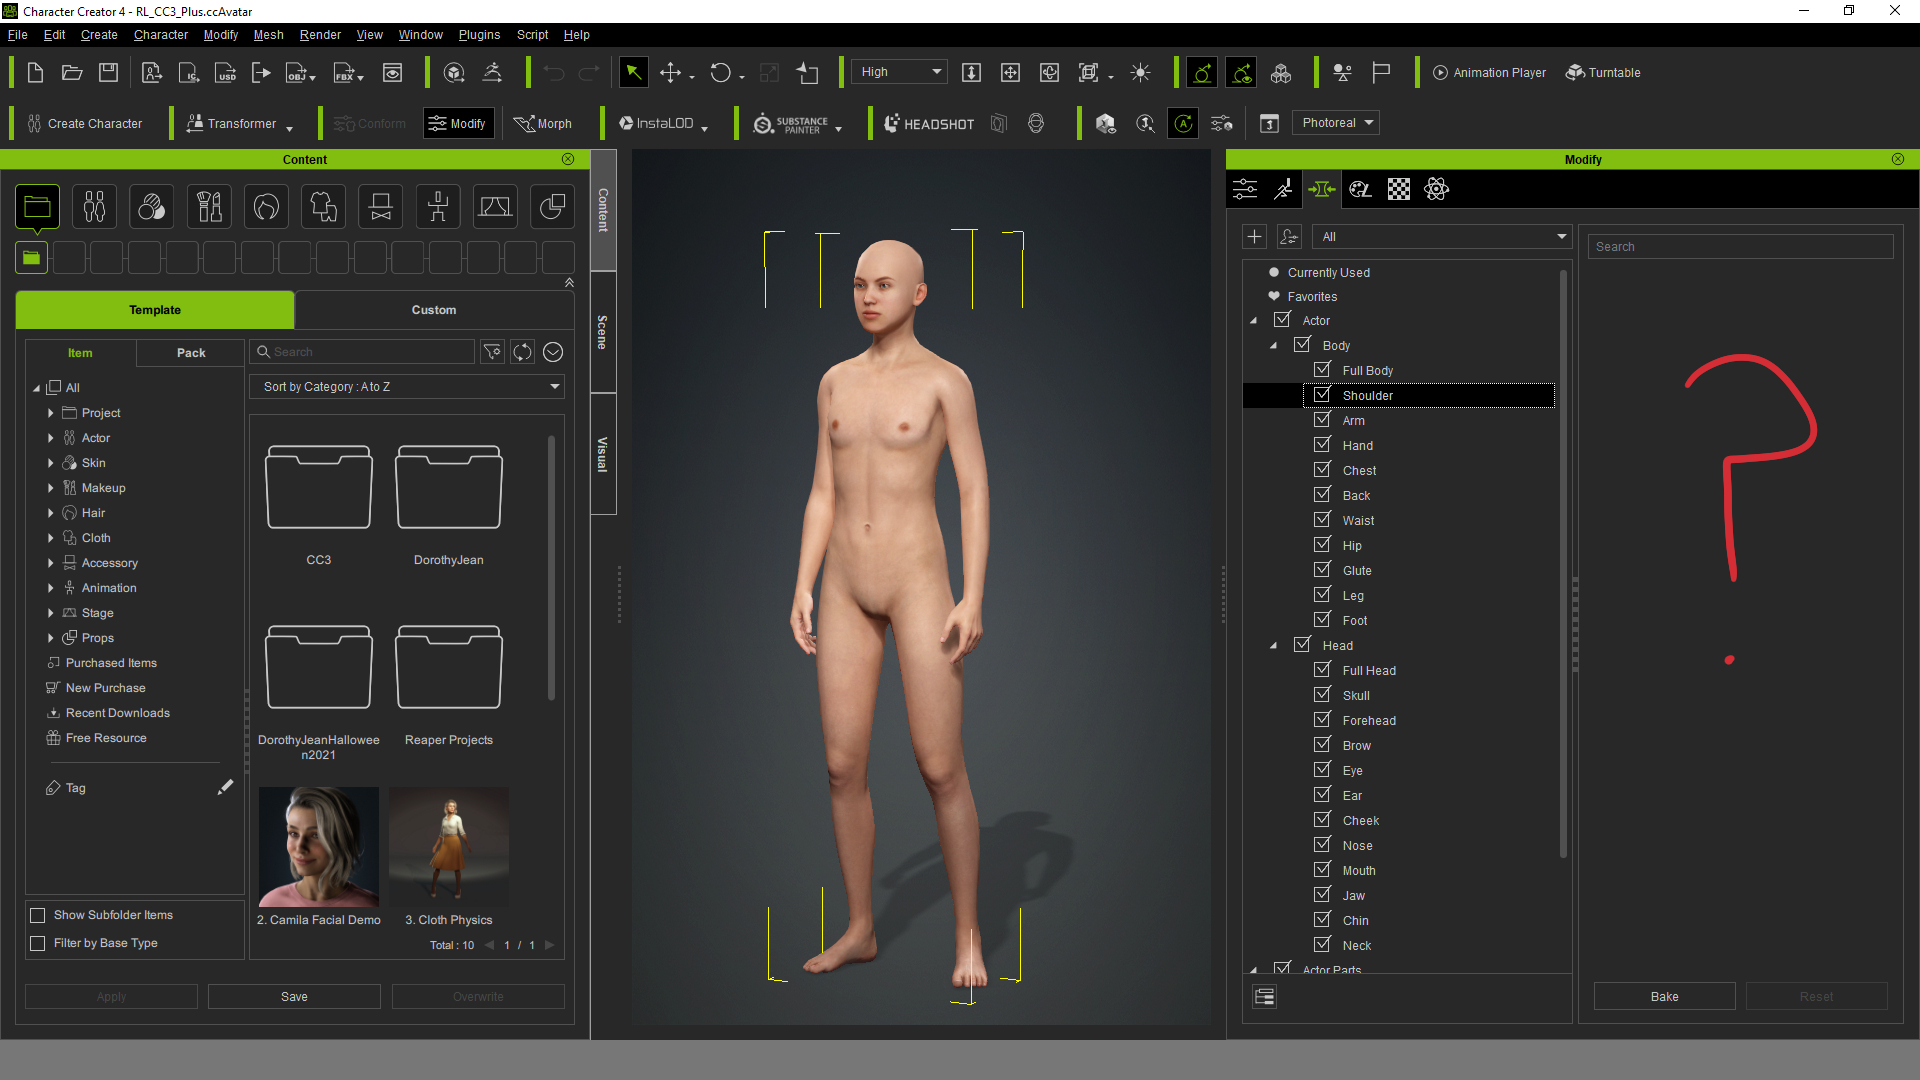
Task: Open the Morph tool
Action: (x=543, y=124)
